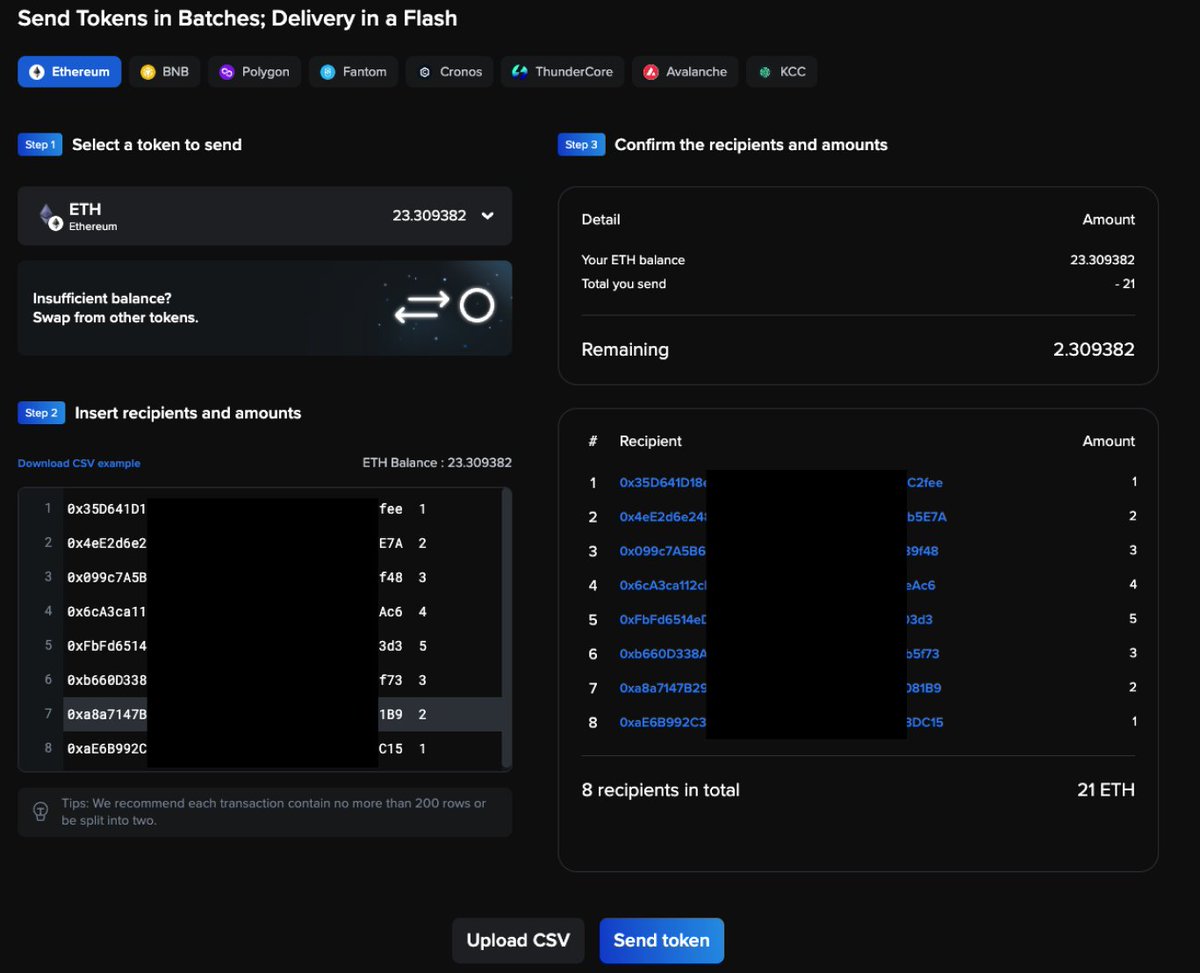Image resolution: width=1200 pixels, height=973 pixels.
Task: Click the KCC logo icon
Action: tap(765, 72)
